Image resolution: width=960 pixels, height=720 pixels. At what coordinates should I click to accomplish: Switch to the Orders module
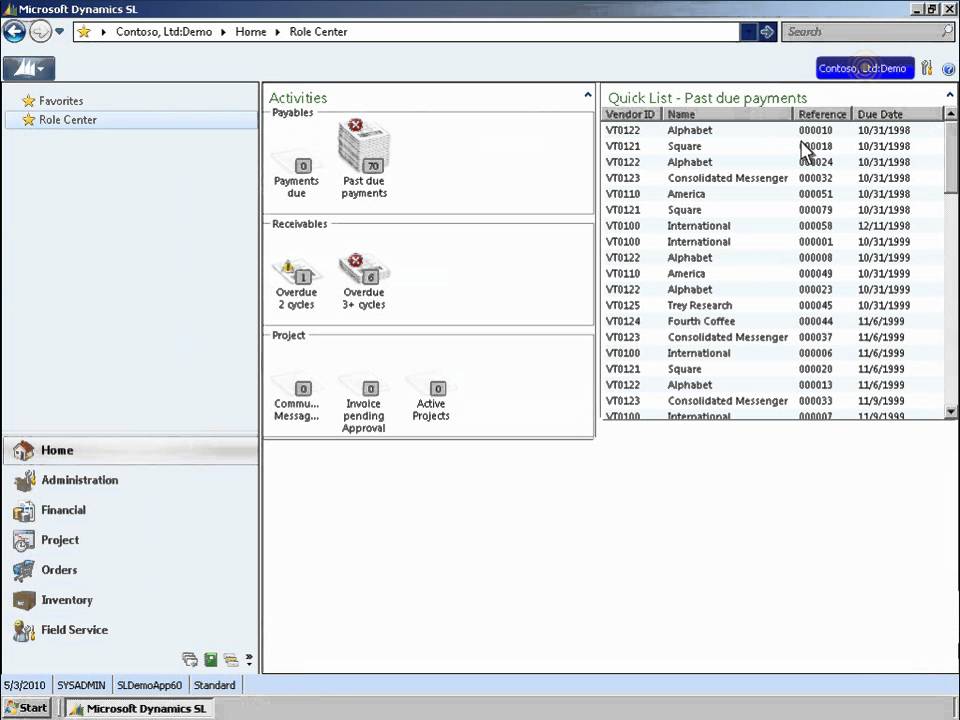pyautogui.click(x=131, y=571)
